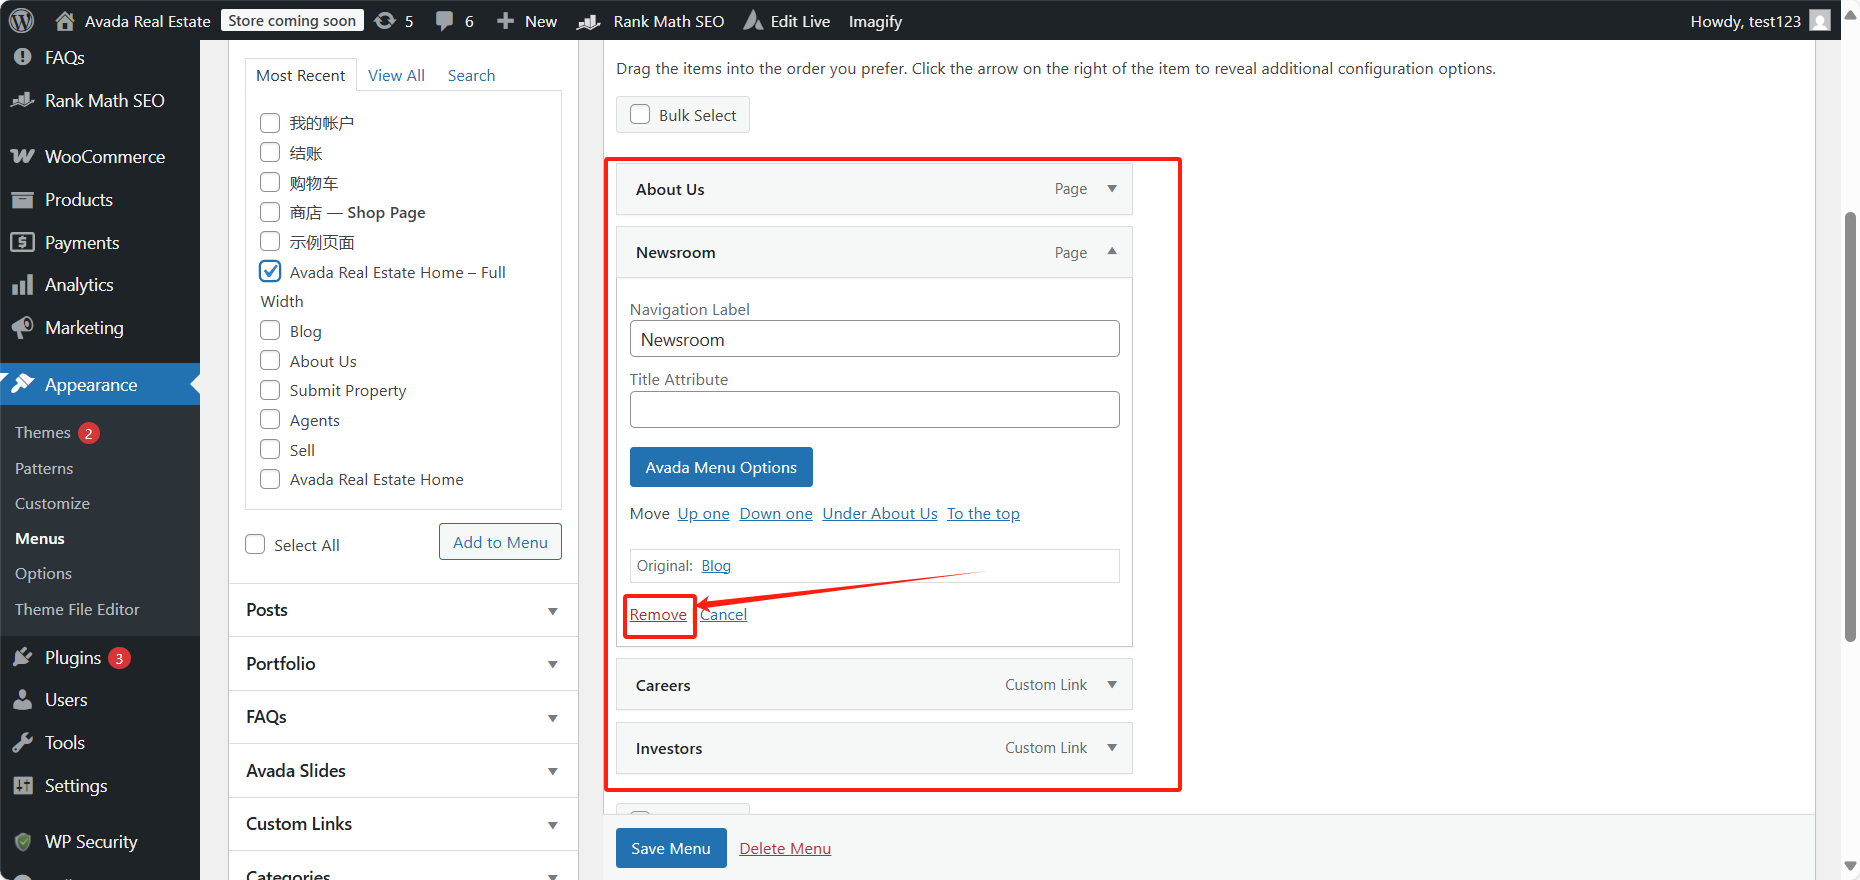Click the Remove link for Newsroom
Screen dimensions: 1860x880
pos(658,615)
